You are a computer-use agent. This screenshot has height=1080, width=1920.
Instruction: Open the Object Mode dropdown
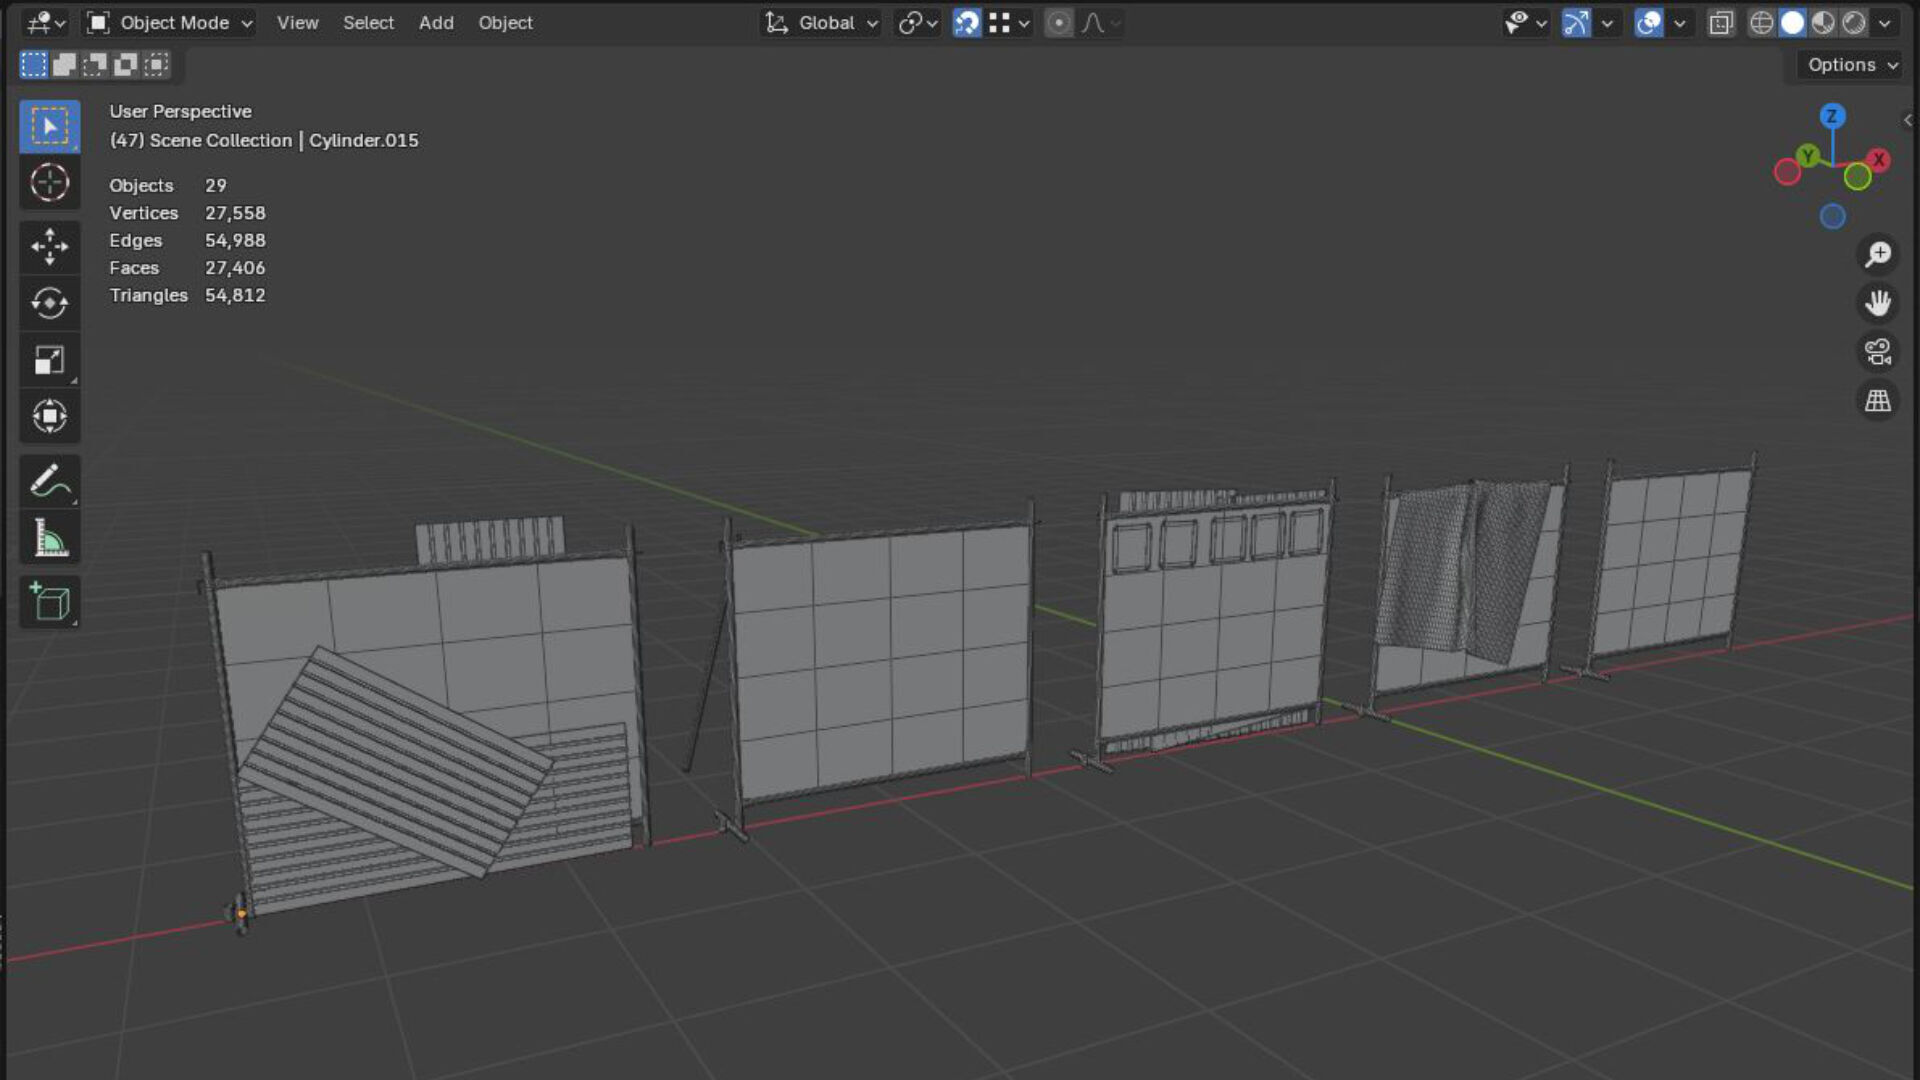tap(170, 23)
